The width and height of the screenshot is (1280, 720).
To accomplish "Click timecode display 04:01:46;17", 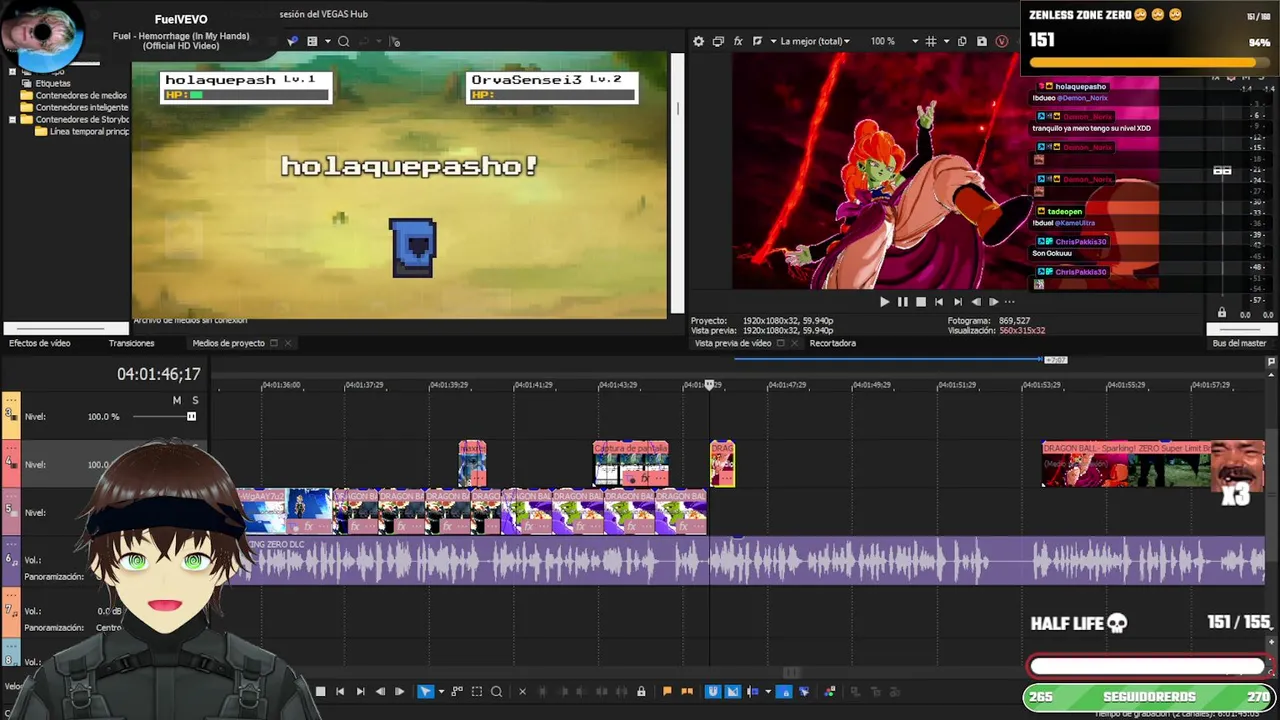I will pyautogui.click(x=158, y=374).
